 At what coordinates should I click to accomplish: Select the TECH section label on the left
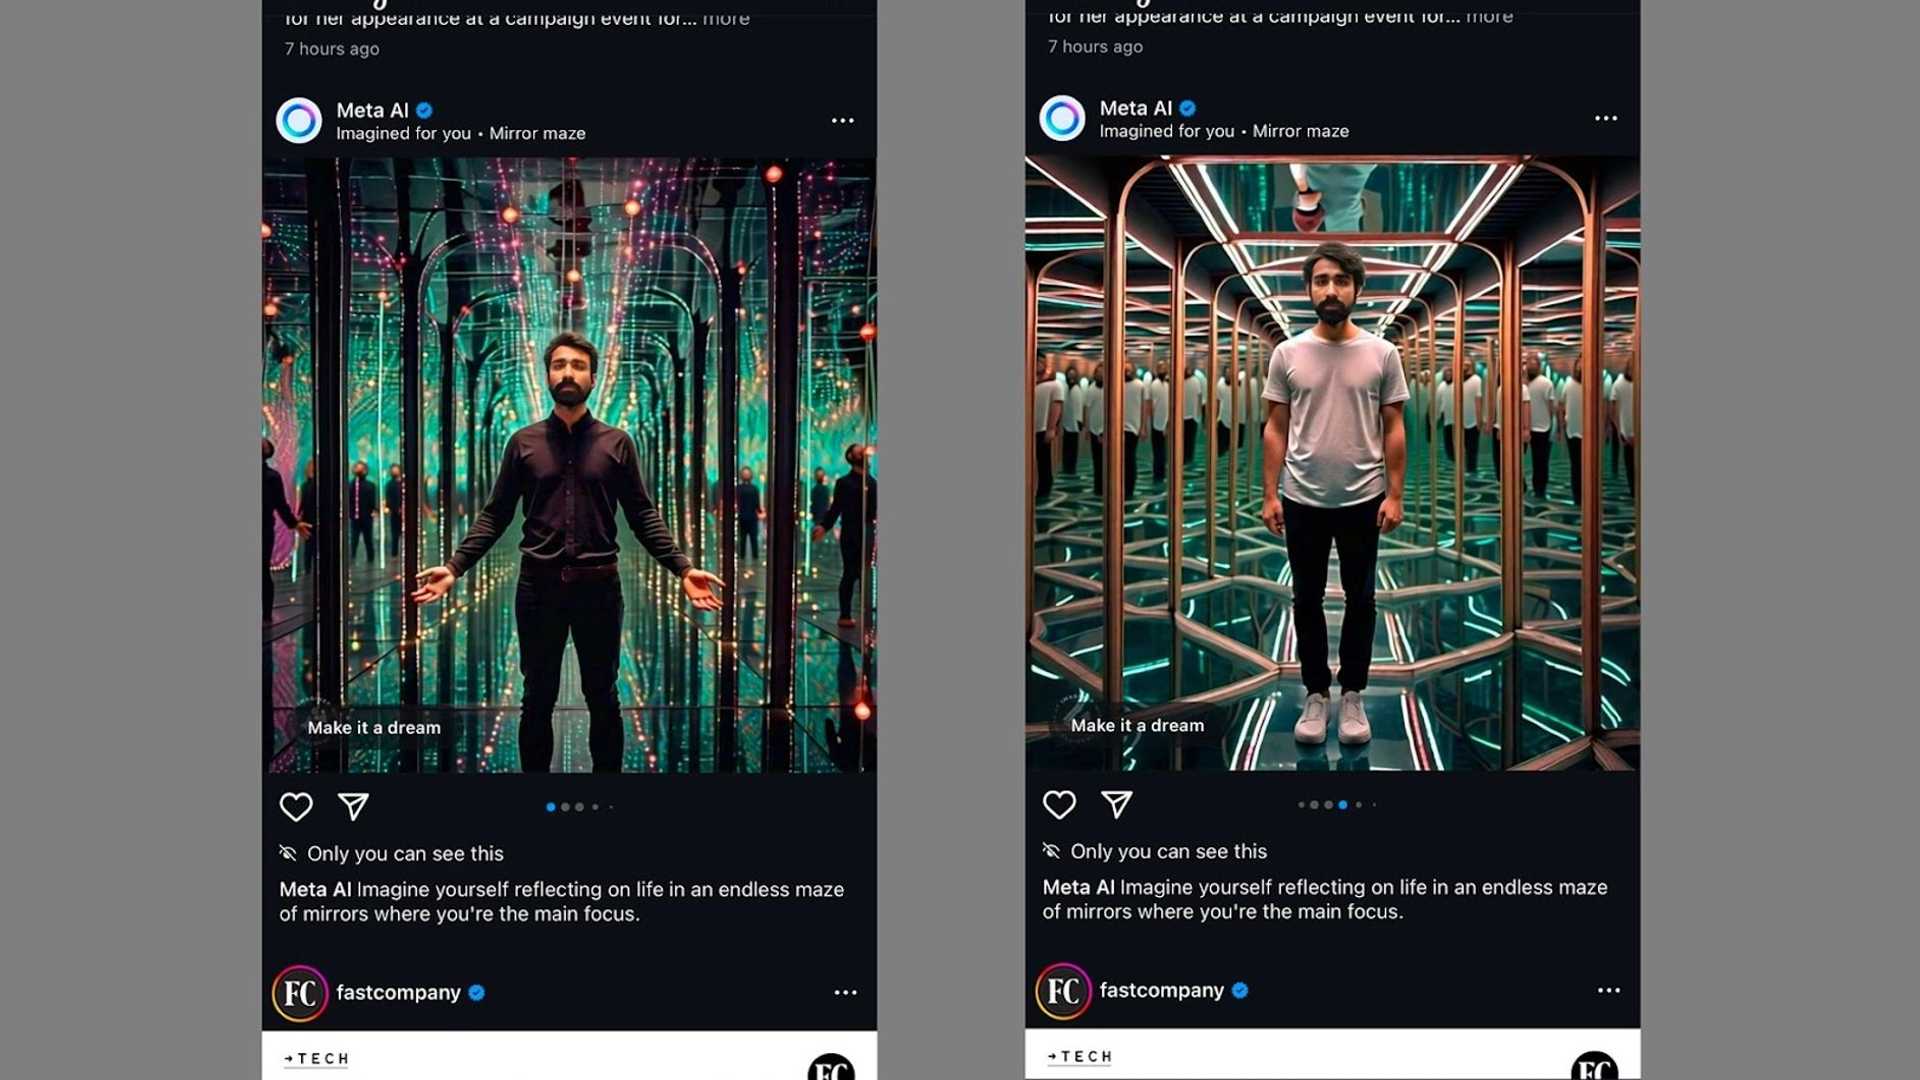point(316,1058)
